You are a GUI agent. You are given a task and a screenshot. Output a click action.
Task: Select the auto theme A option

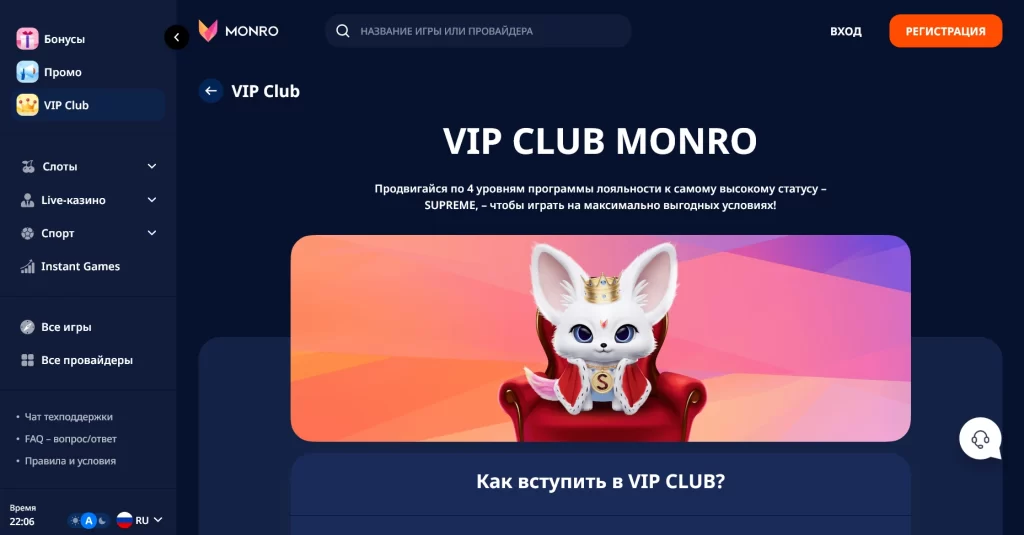(89, 521)
